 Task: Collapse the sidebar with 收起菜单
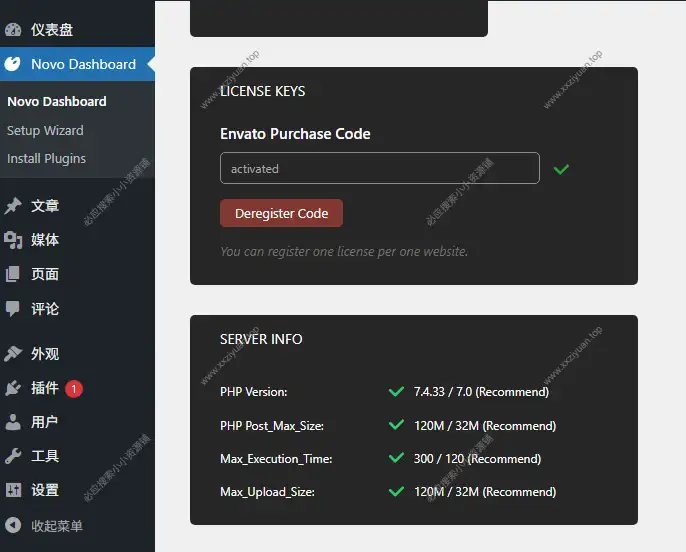[45, 526]
